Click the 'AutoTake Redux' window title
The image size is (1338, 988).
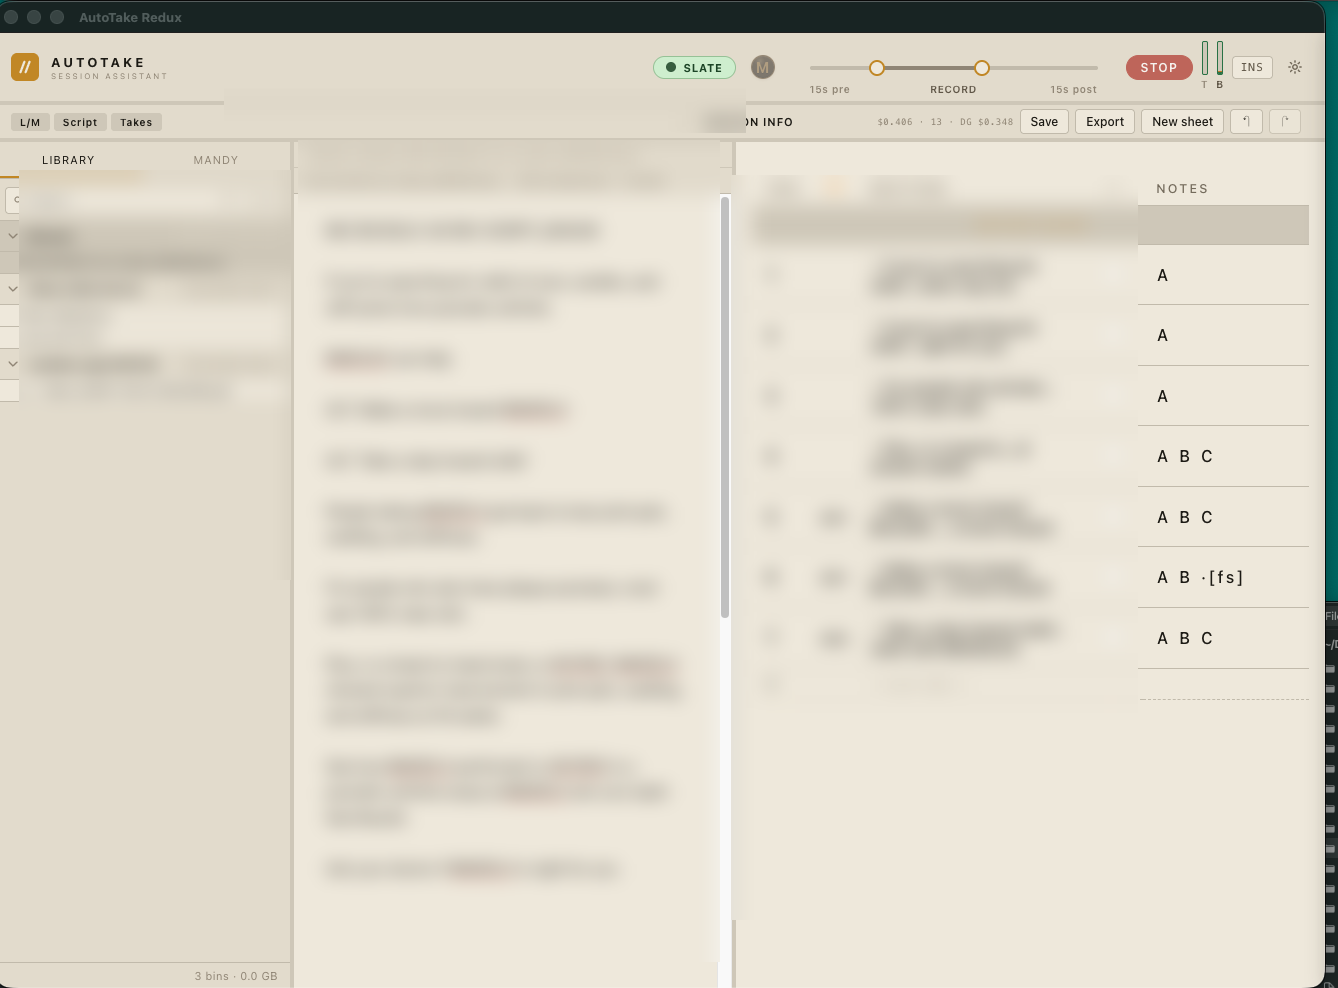[x=130, y=17]
